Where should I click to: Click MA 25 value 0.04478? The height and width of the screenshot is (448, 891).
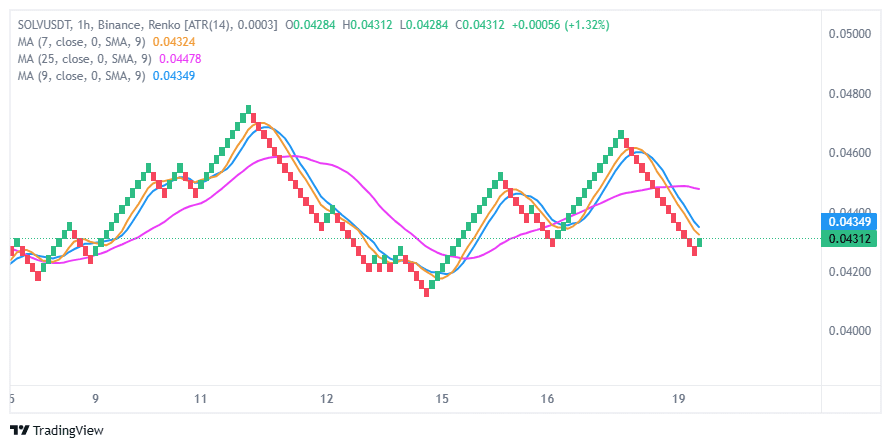pos(180,59)
